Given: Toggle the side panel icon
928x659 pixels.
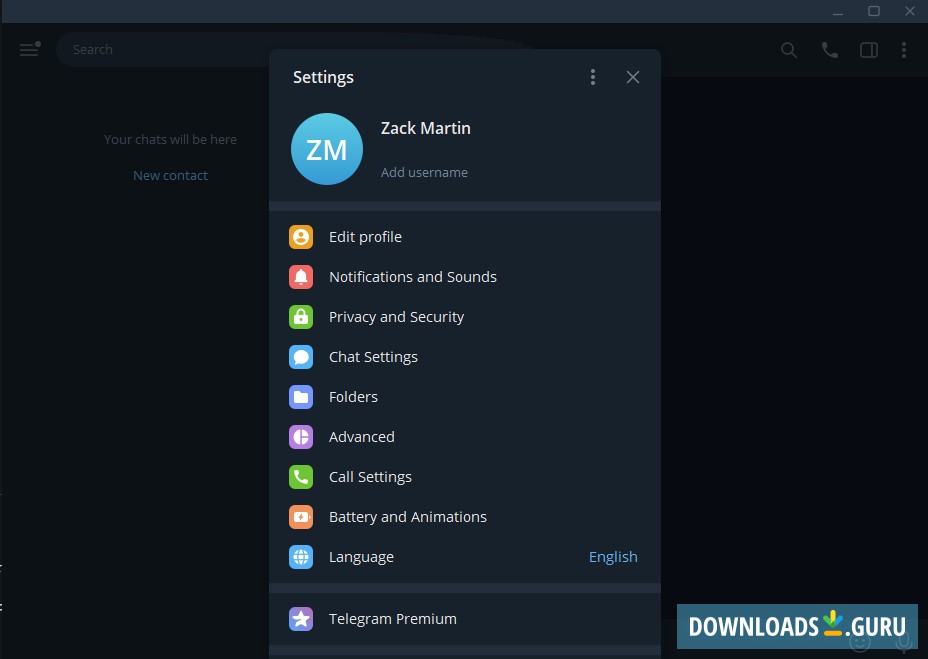Looking at the screenshot, I should [868, 50].
